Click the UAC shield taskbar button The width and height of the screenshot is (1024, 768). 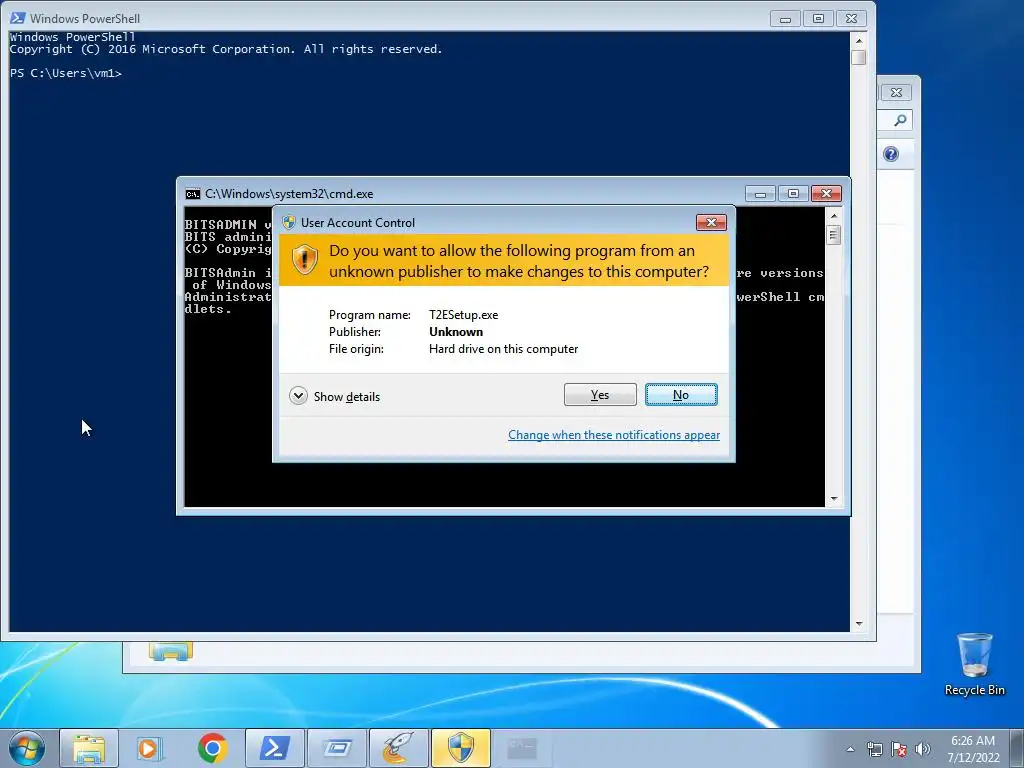[x=460, y=748]
